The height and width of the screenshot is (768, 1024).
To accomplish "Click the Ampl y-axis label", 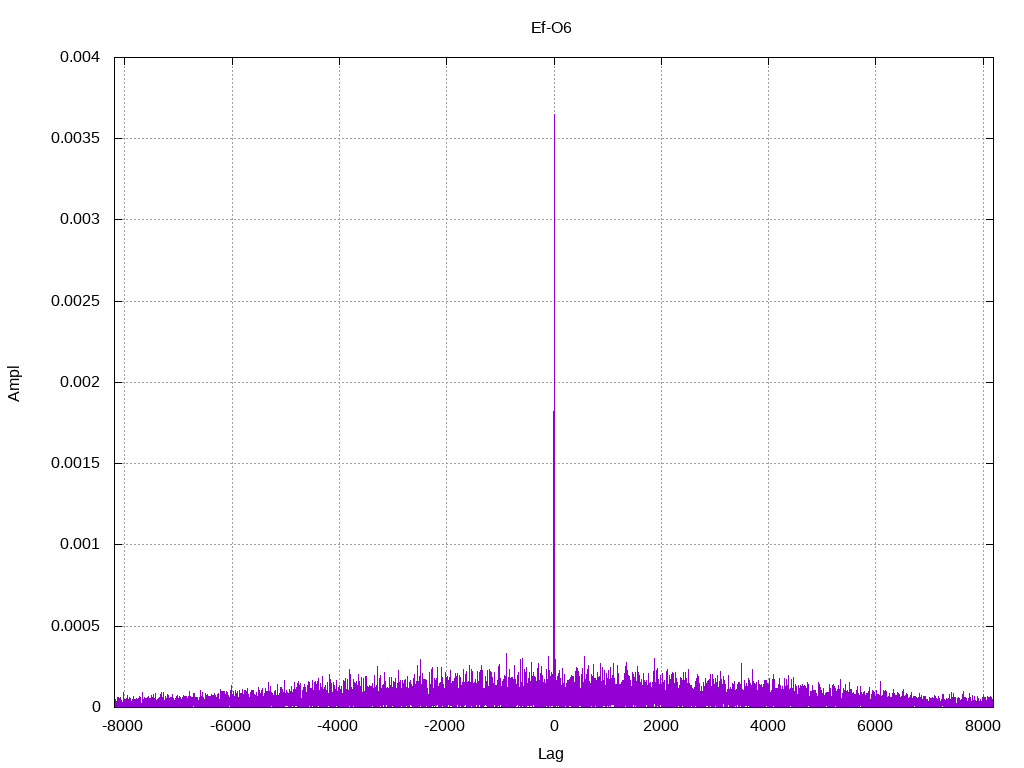I will click(x=14, y=383).
